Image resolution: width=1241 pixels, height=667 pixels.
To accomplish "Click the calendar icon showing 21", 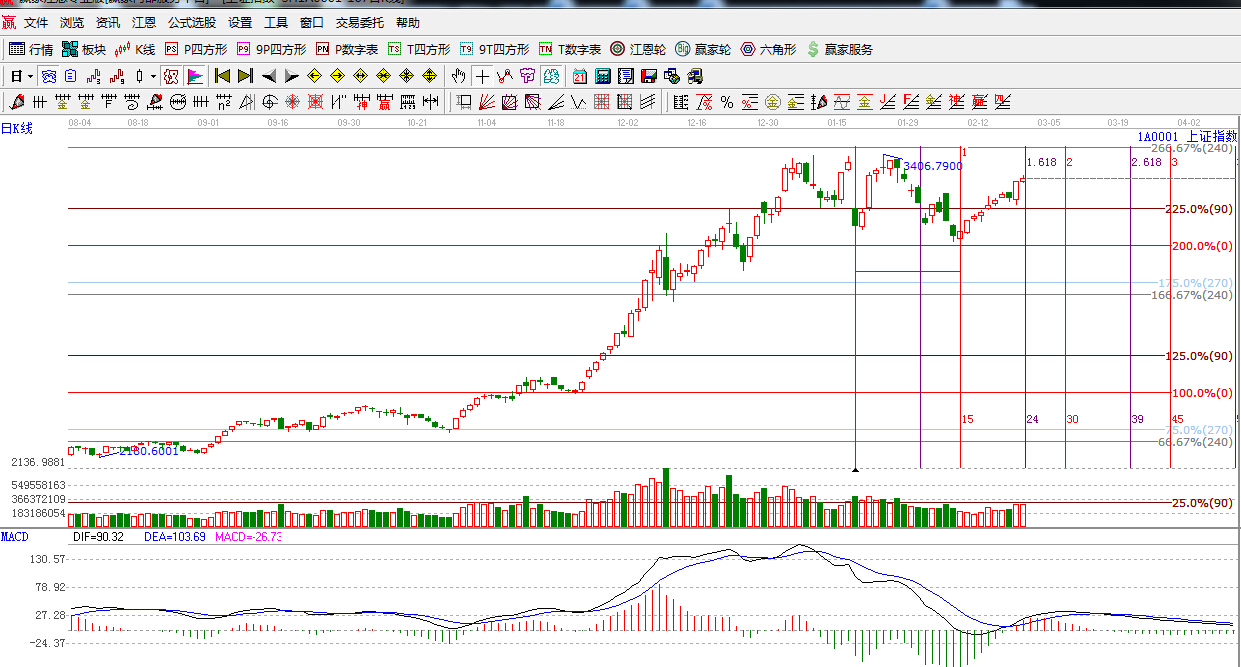I will pyautogui.click(x=580, y=76).
